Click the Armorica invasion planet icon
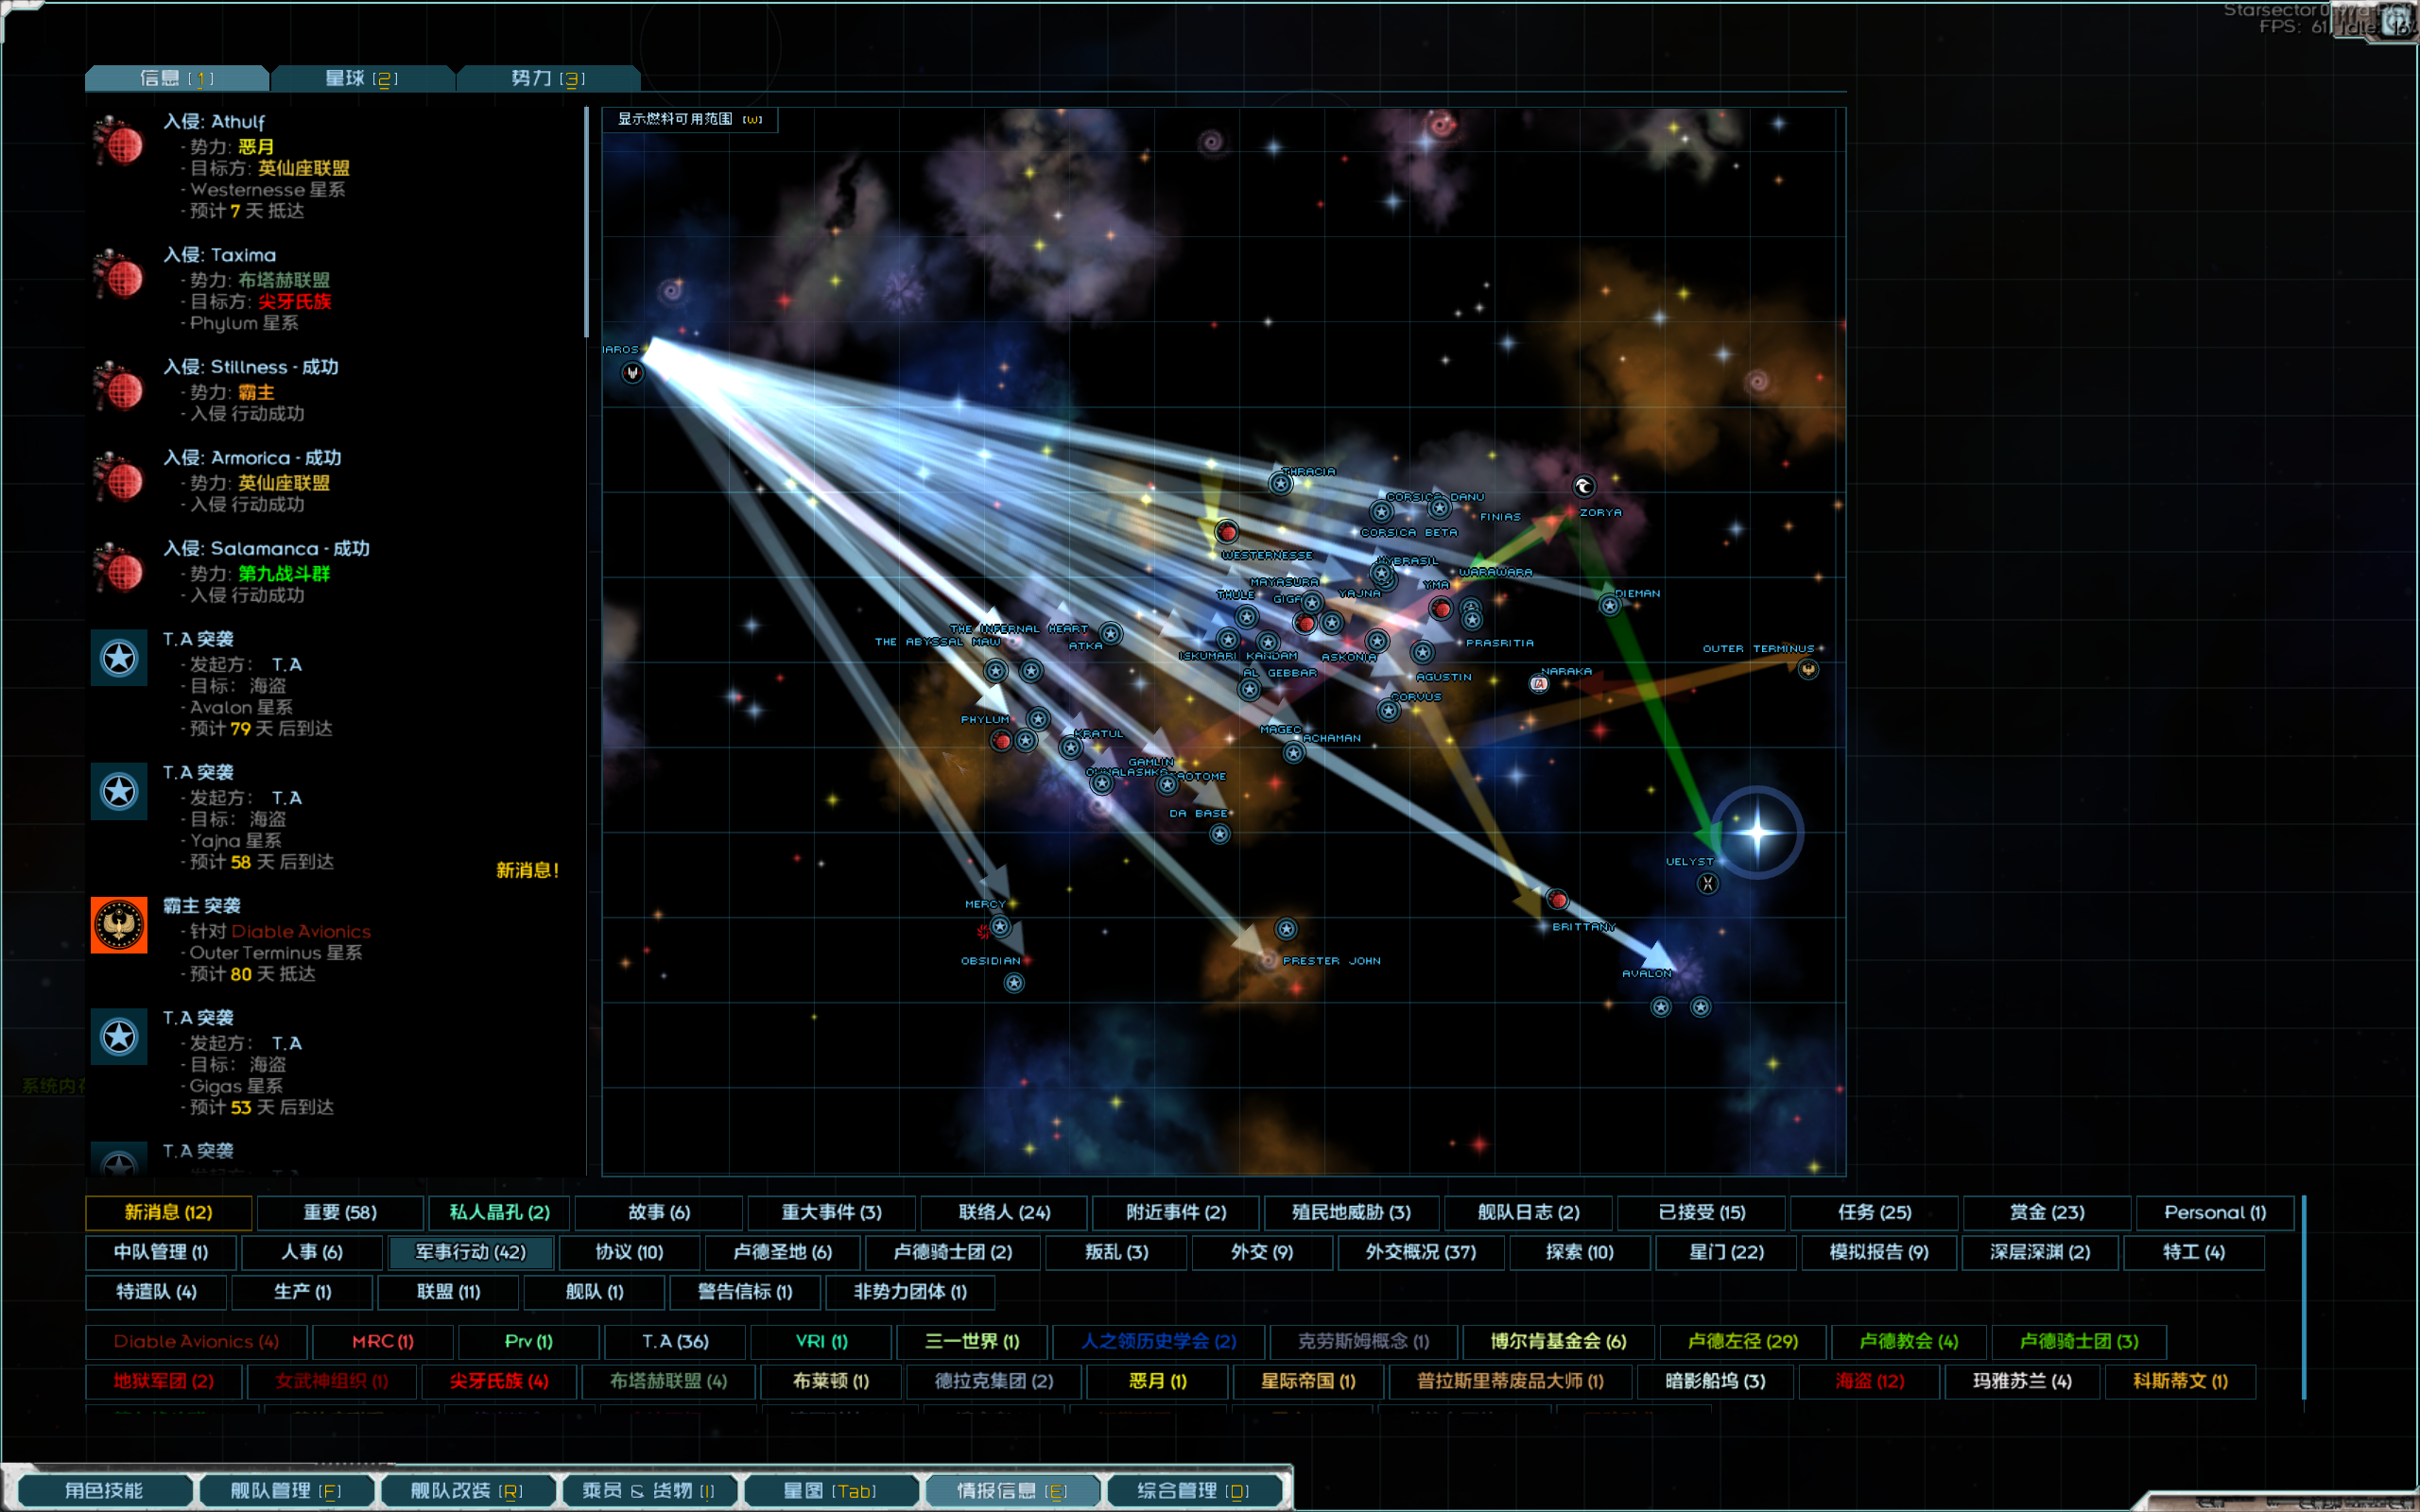 click(x=119, y=477)
